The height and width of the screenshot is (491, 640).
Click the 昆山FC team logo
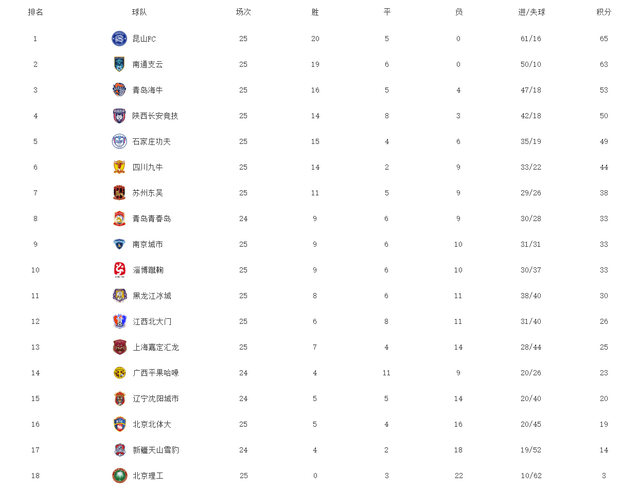(119, 39)
